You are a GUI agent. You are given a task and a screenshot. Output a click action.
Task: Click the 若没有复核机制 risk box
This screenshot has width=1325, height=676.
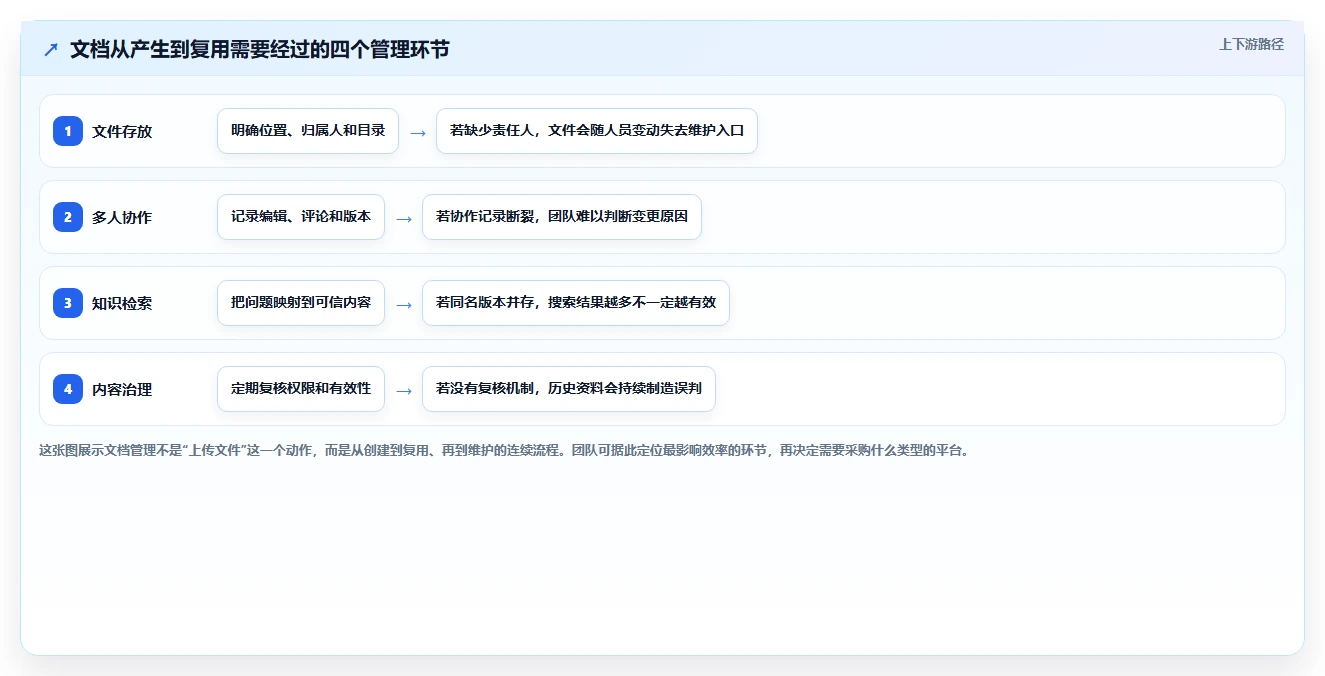tap(569, 389)
